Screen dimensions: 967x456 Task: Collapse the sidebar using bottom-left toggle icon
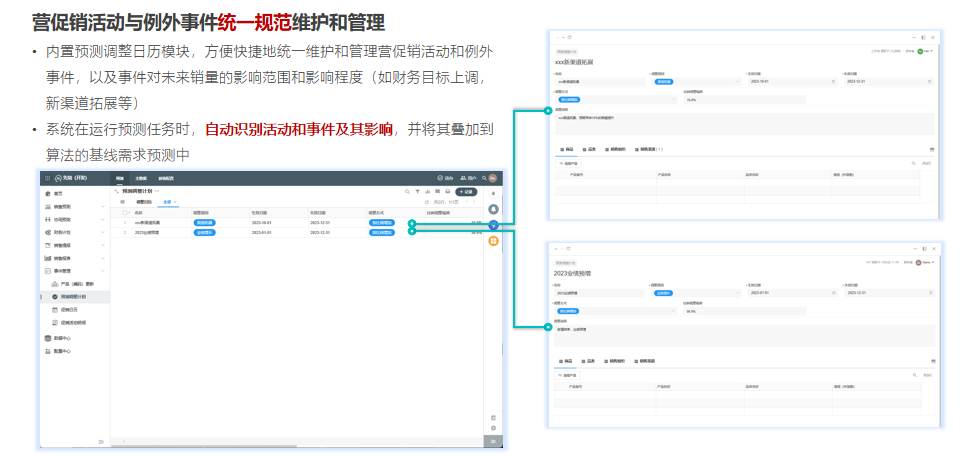point(101,441)
